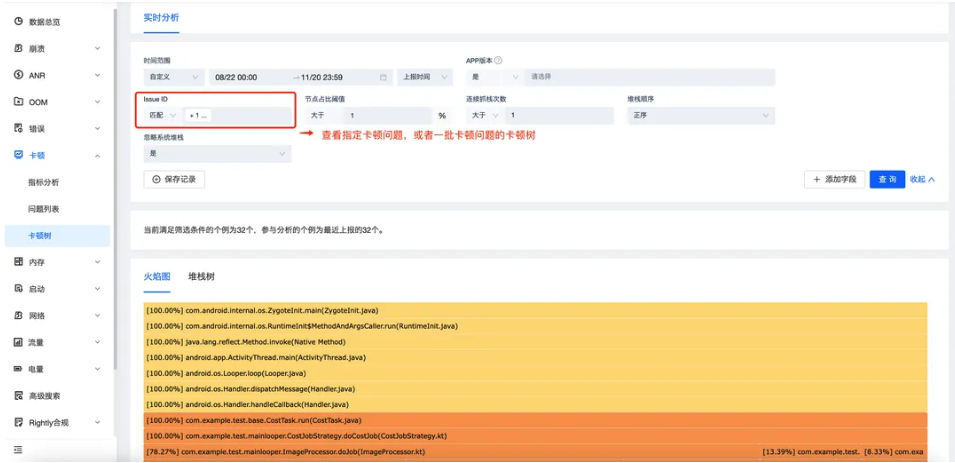Click Handler.dispatchMessage flame bar
This screenshot has width=955, height=463.
coord(535,389)
